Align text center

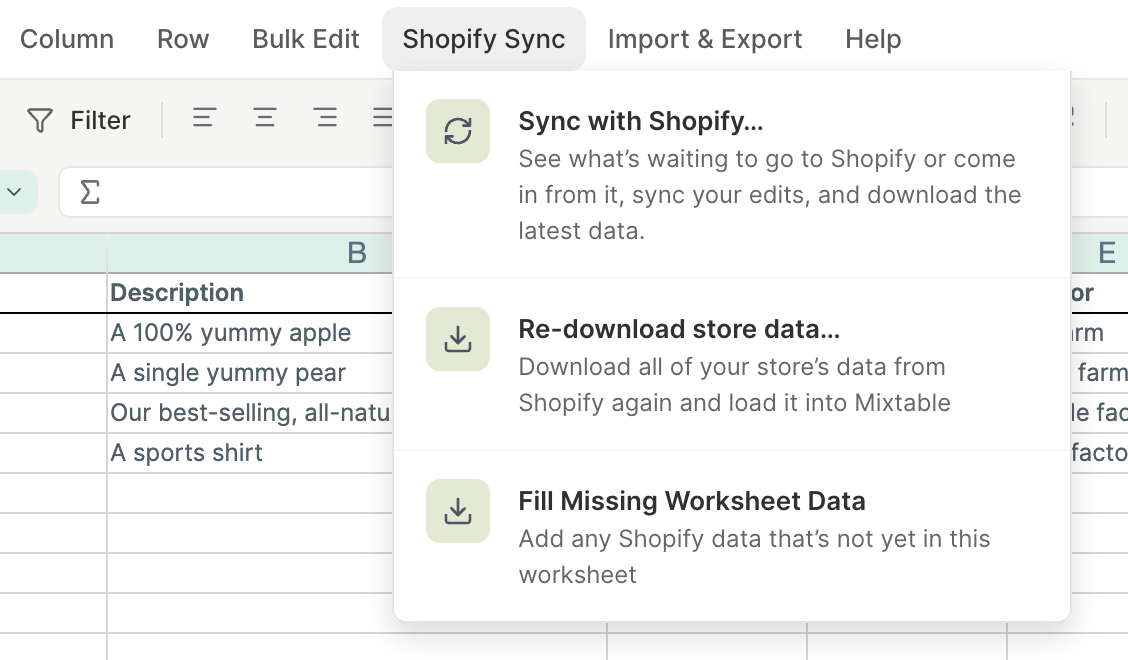pyautogui.click(x=265, y=117)
